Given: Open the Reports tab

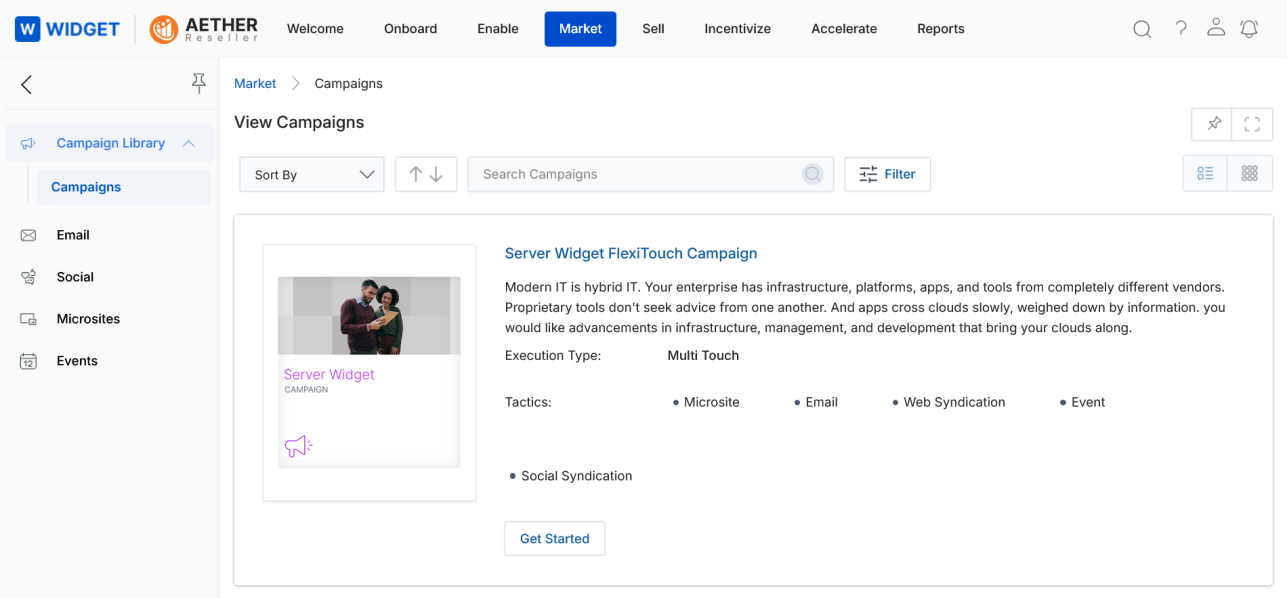Looking at the screenshot, I should coord(941,29).
